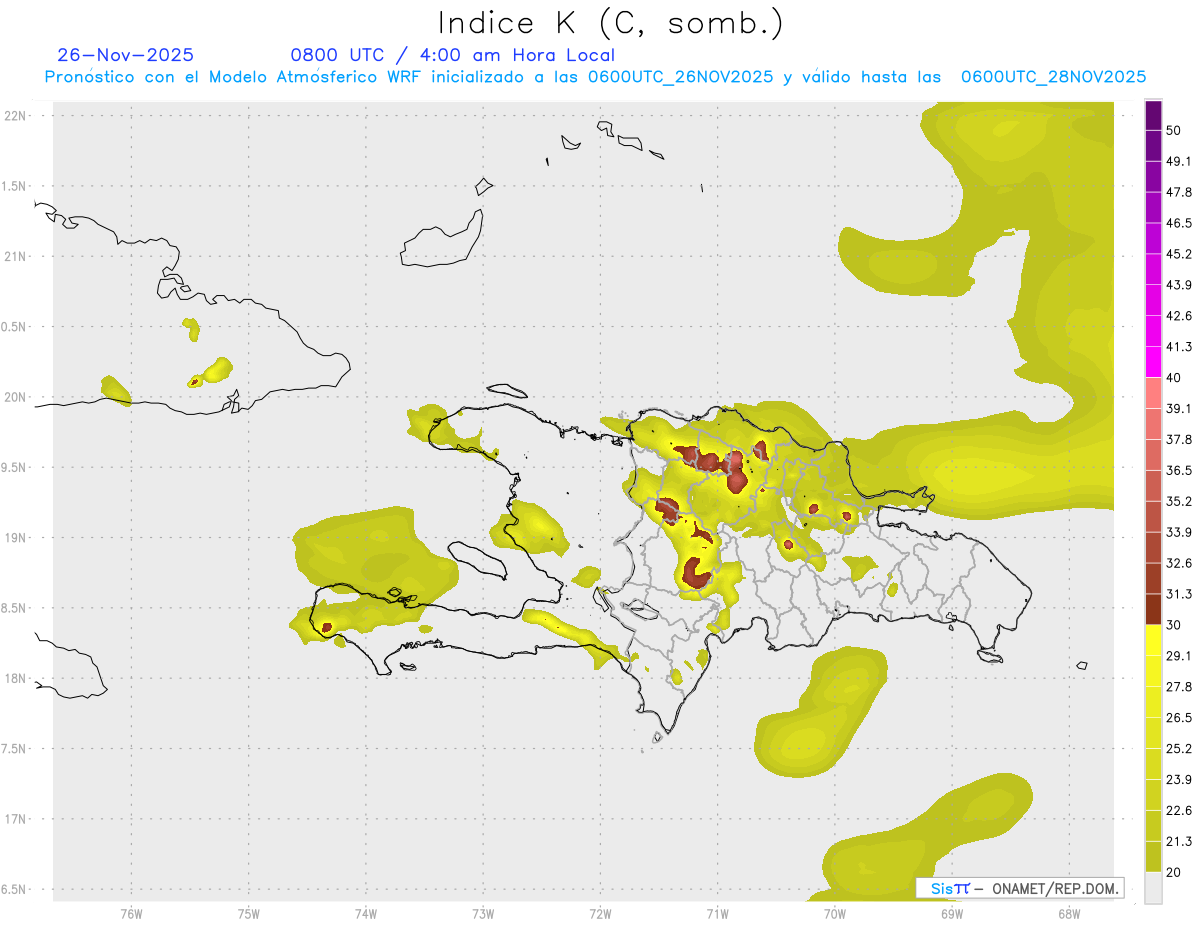Screen dimensions: 1200x927
Task: Click the colorbar value '23.9'
Action: click(1178, 780)
